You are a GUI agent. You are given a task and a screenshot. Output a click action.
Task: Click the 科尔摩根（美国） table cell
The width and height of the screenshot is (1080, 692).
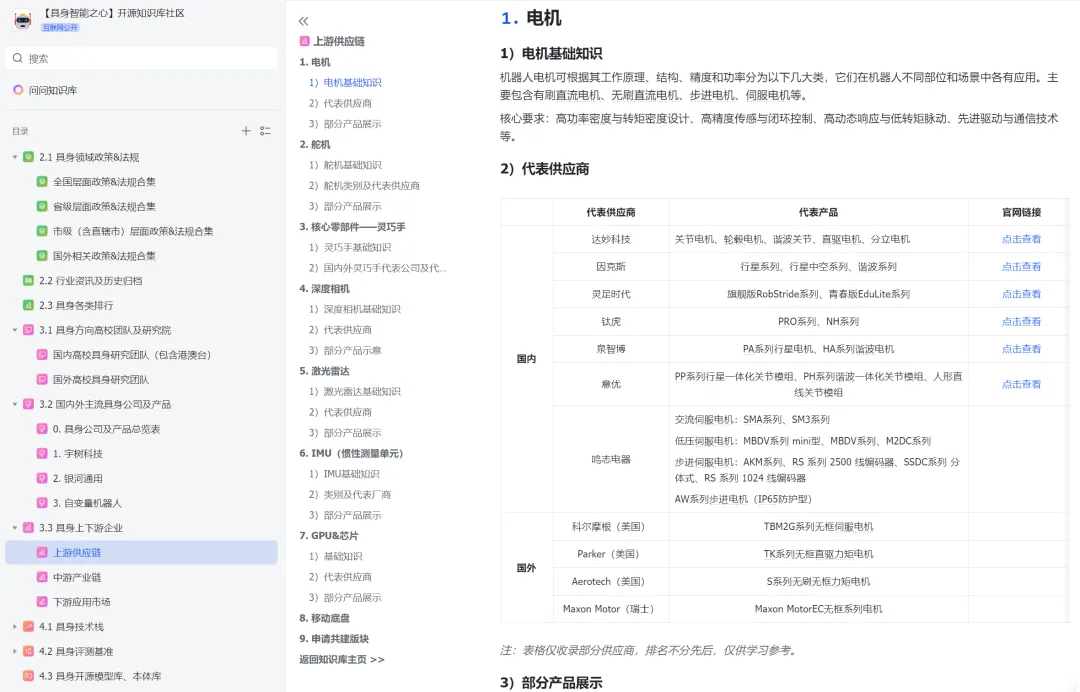(x=611, y=527)
